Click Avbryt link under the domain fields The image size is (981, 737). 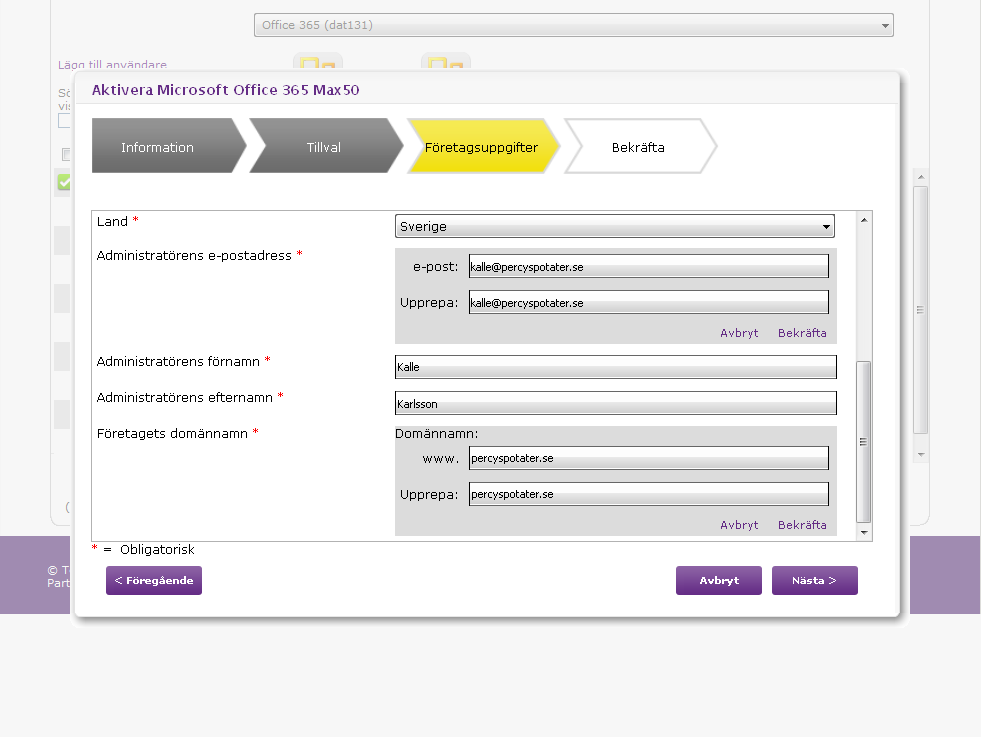(x=739, y=525)
